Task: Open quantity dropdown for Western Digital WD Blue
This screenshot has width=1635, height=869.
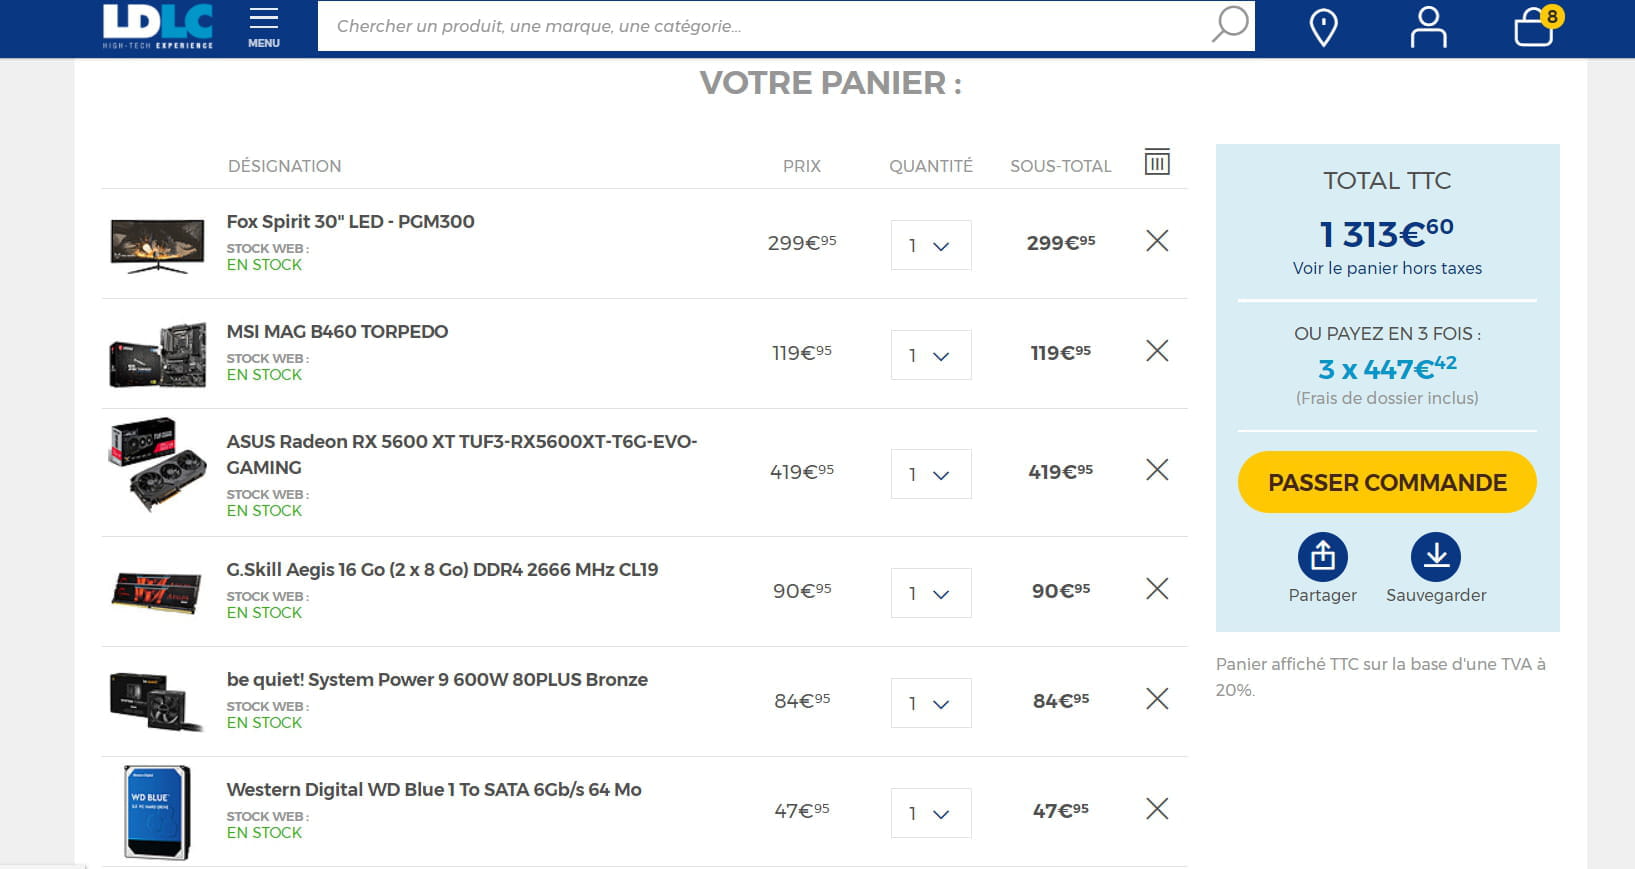Action: click(931, 813)
